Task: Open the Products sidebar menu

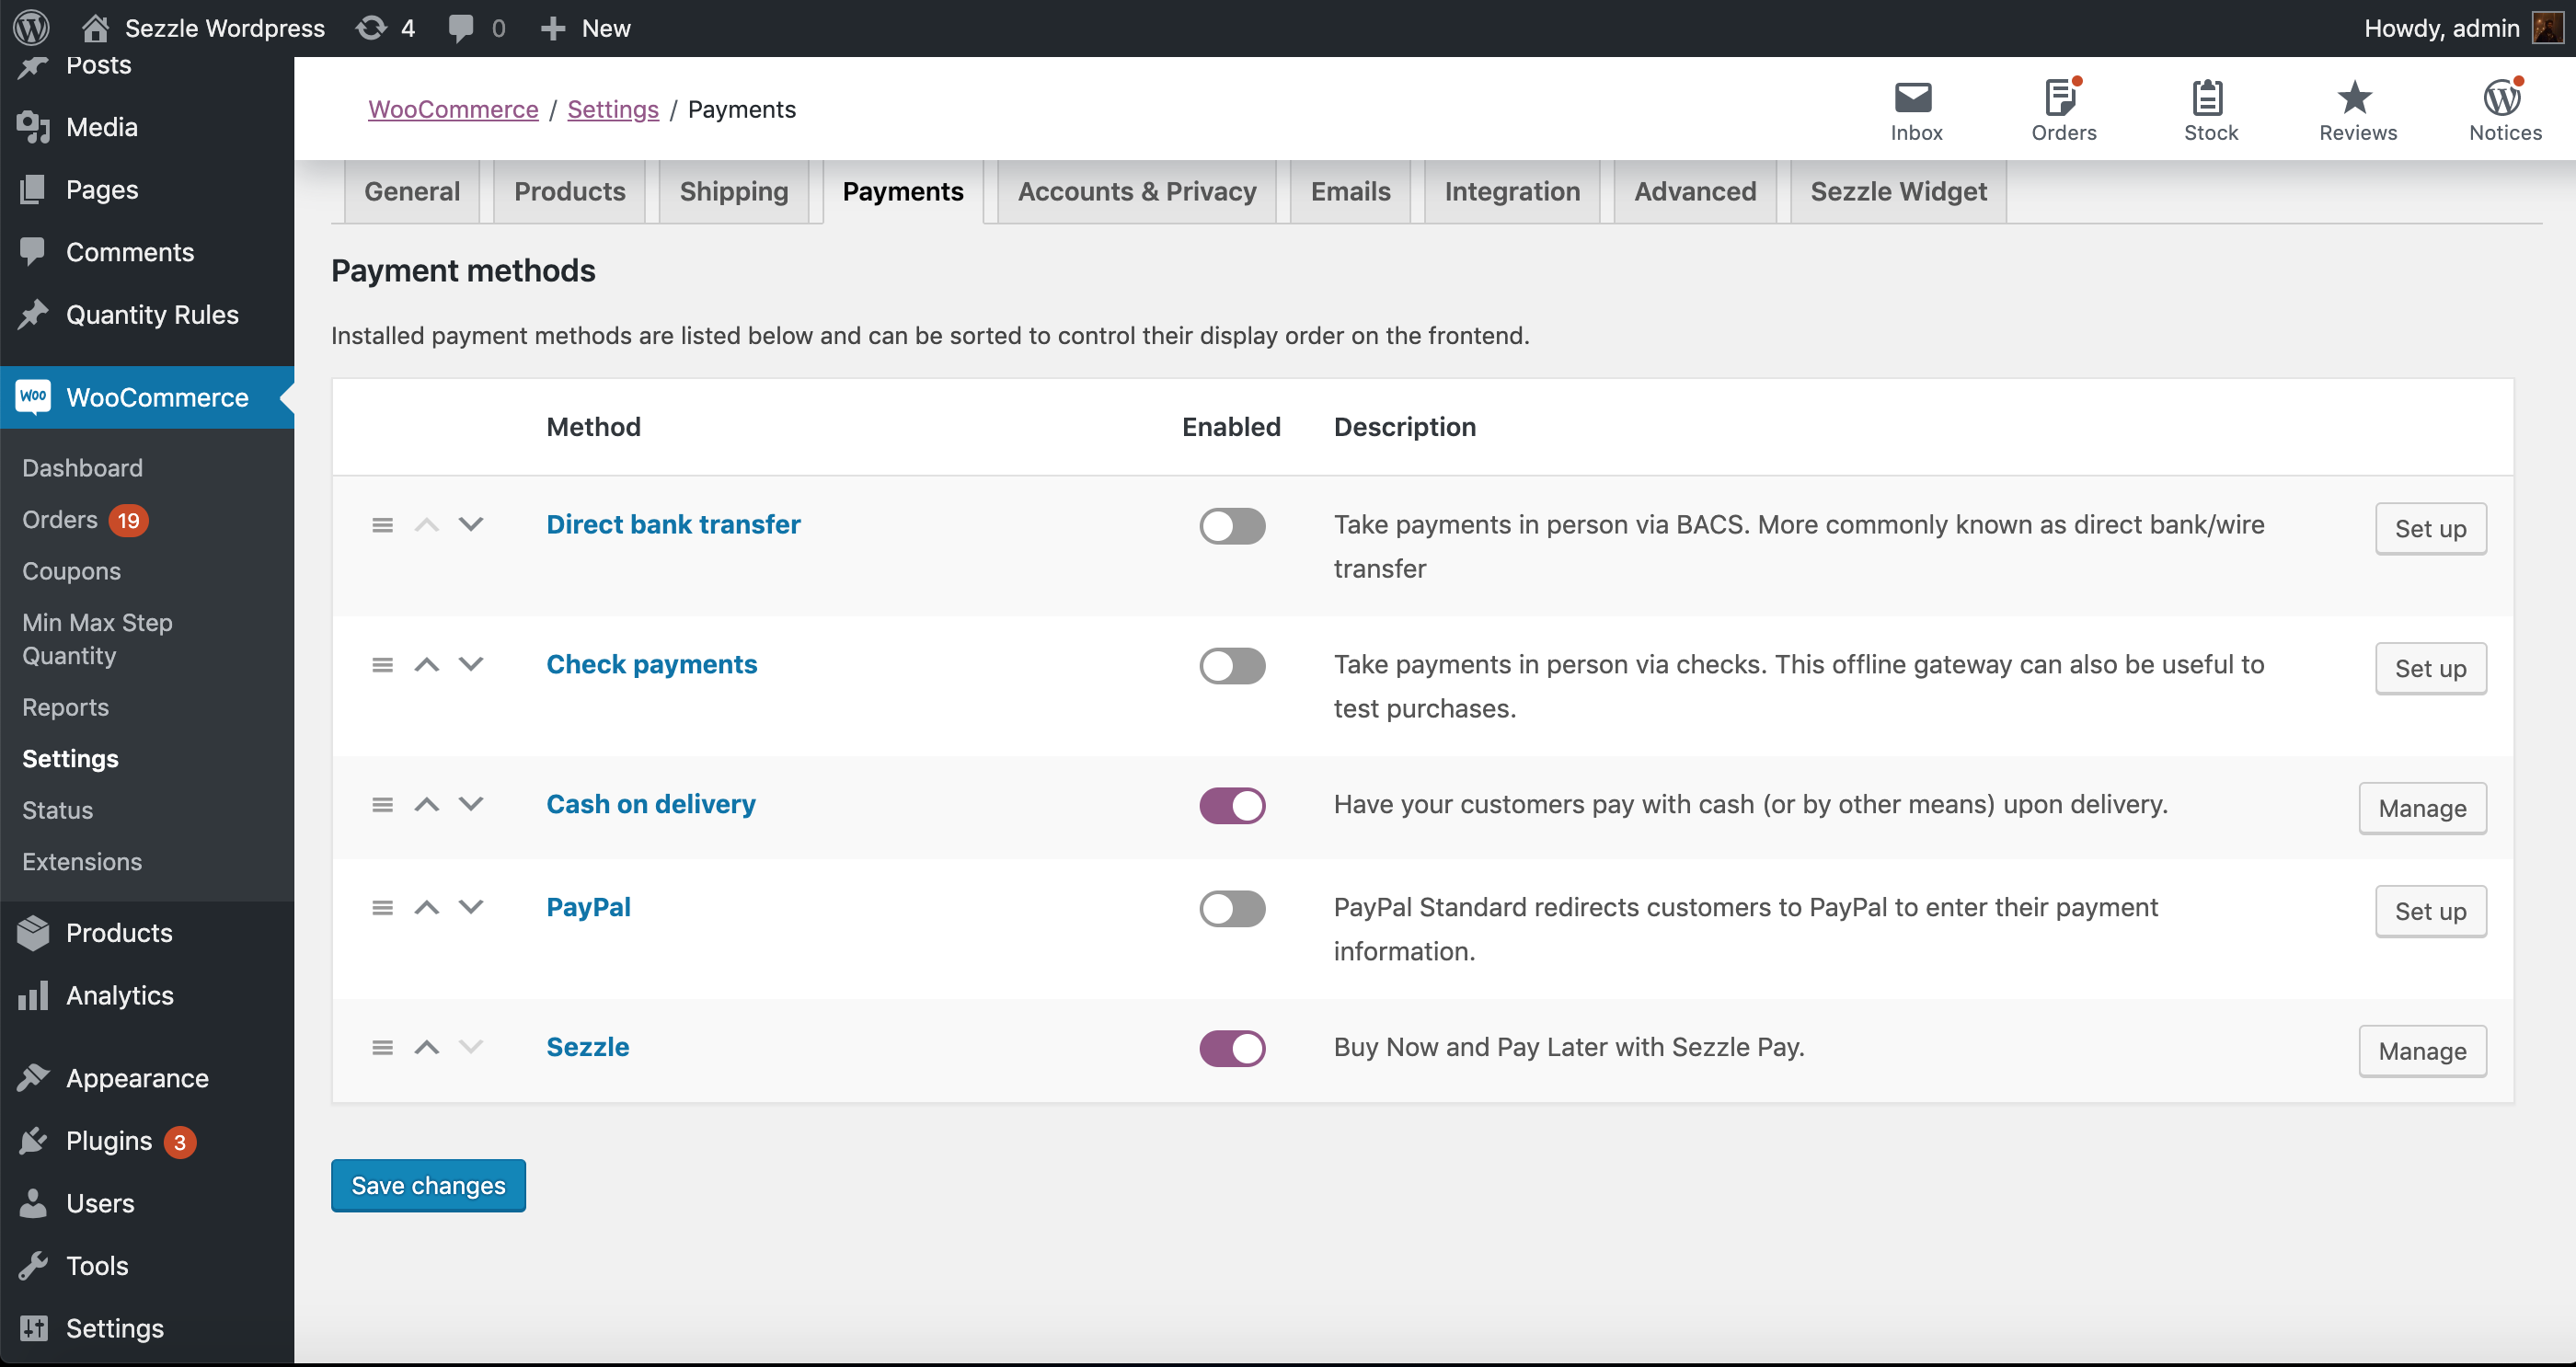Action: pos(147,933)
